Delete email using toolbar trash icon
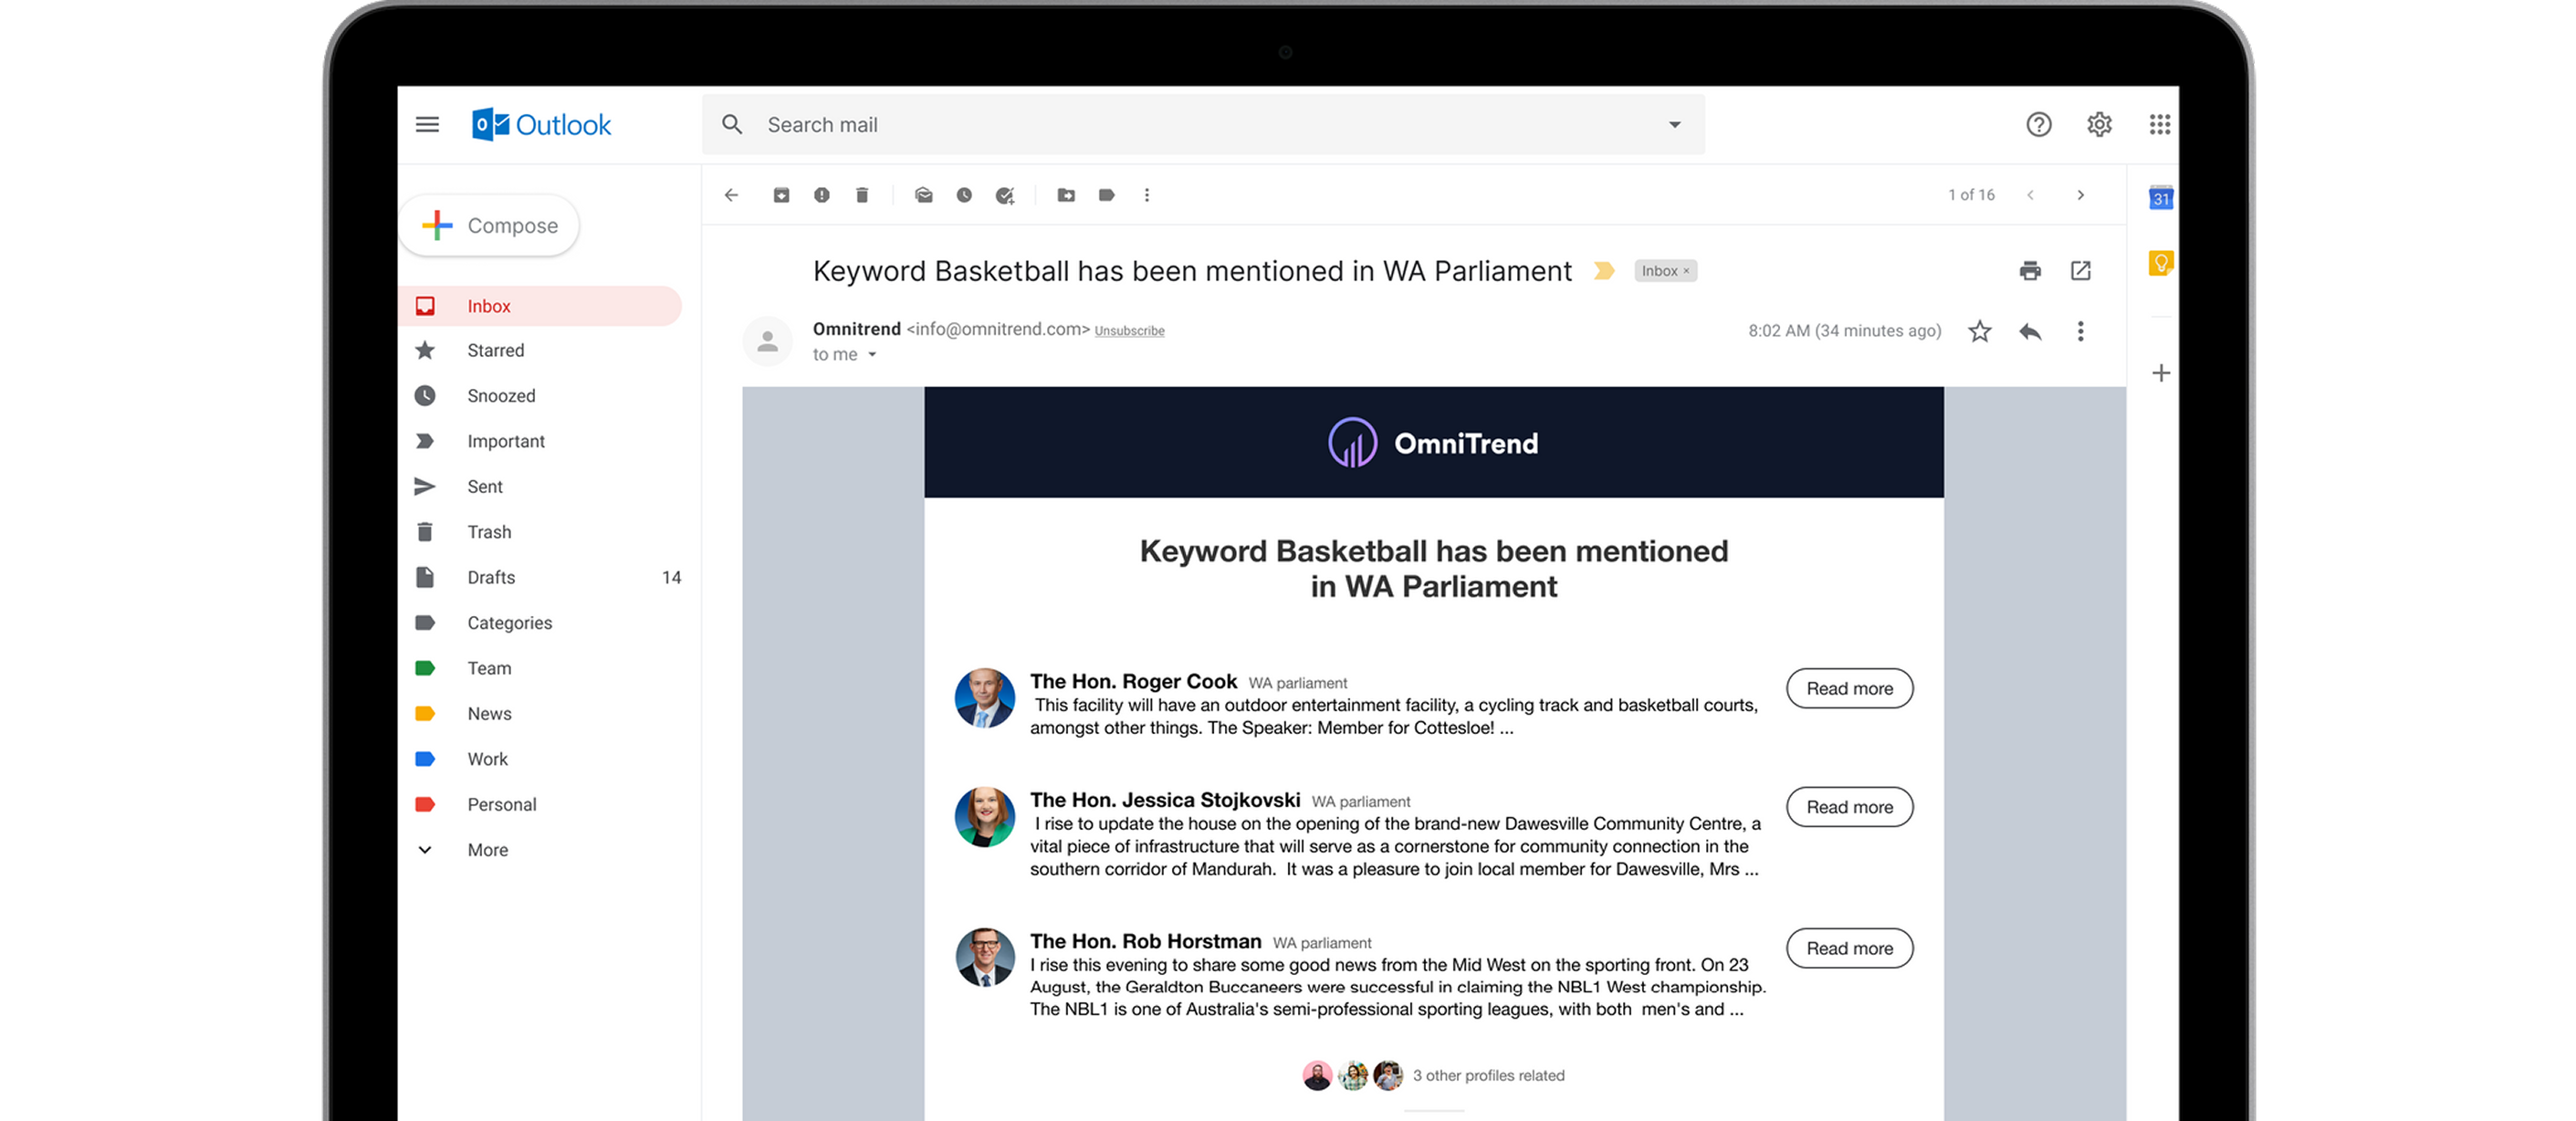The width and height of the screenshot is (2576, 1121). click(862, 195)
